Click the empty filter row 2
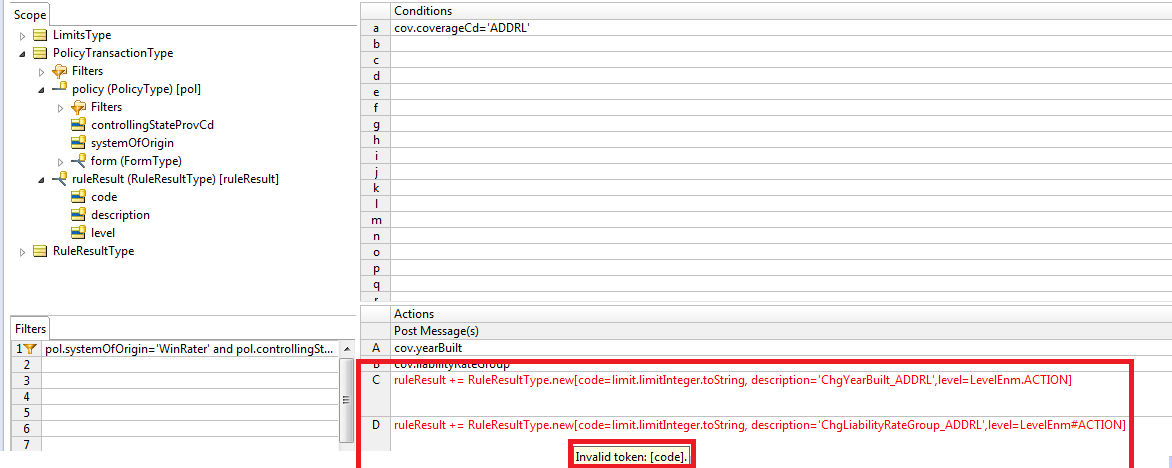The width and height of the screenshot is (1172, 468). click(x=190, y=364)
